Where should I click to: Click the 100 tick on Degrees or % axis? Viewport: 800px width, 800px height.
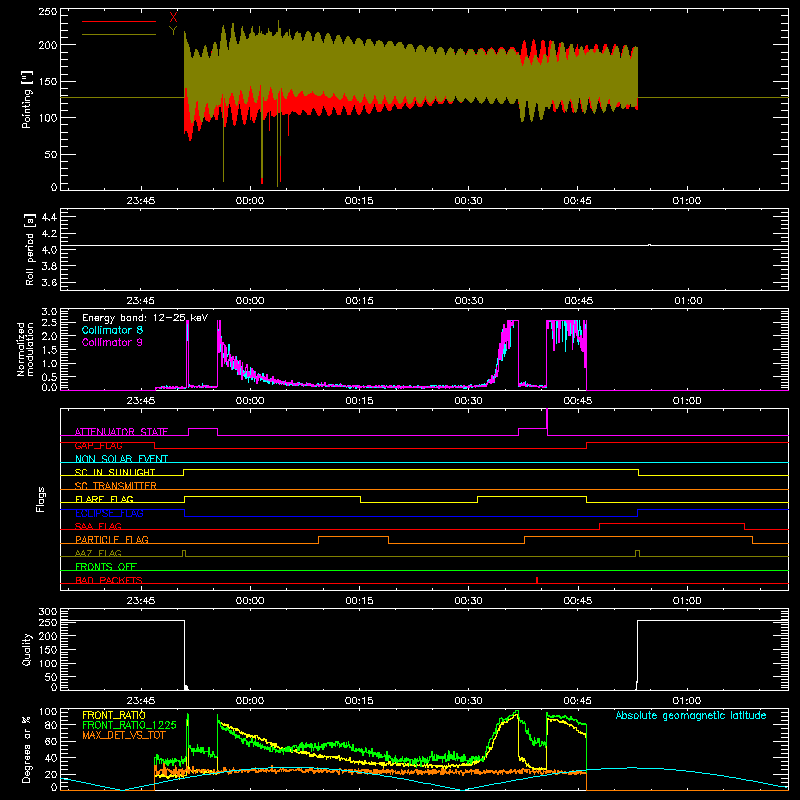(48, 712)
